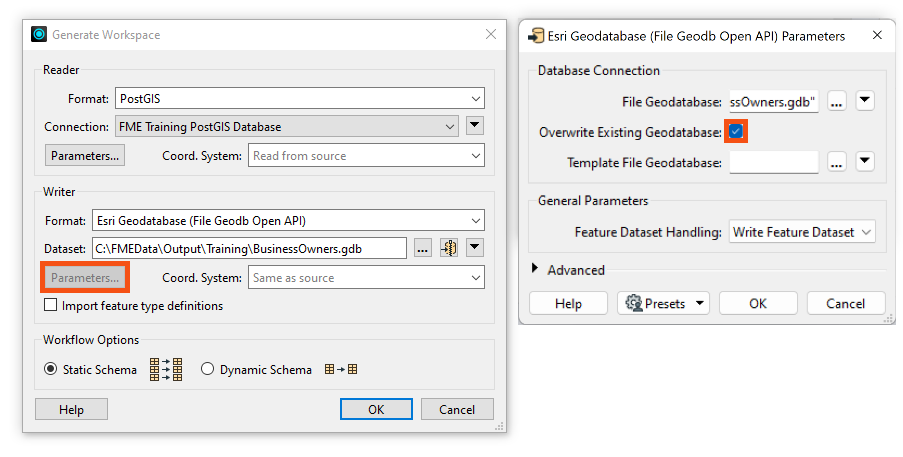Open Writer Parameters button
The width and height of the screenshot is (903, 457).
coord(85,277)
